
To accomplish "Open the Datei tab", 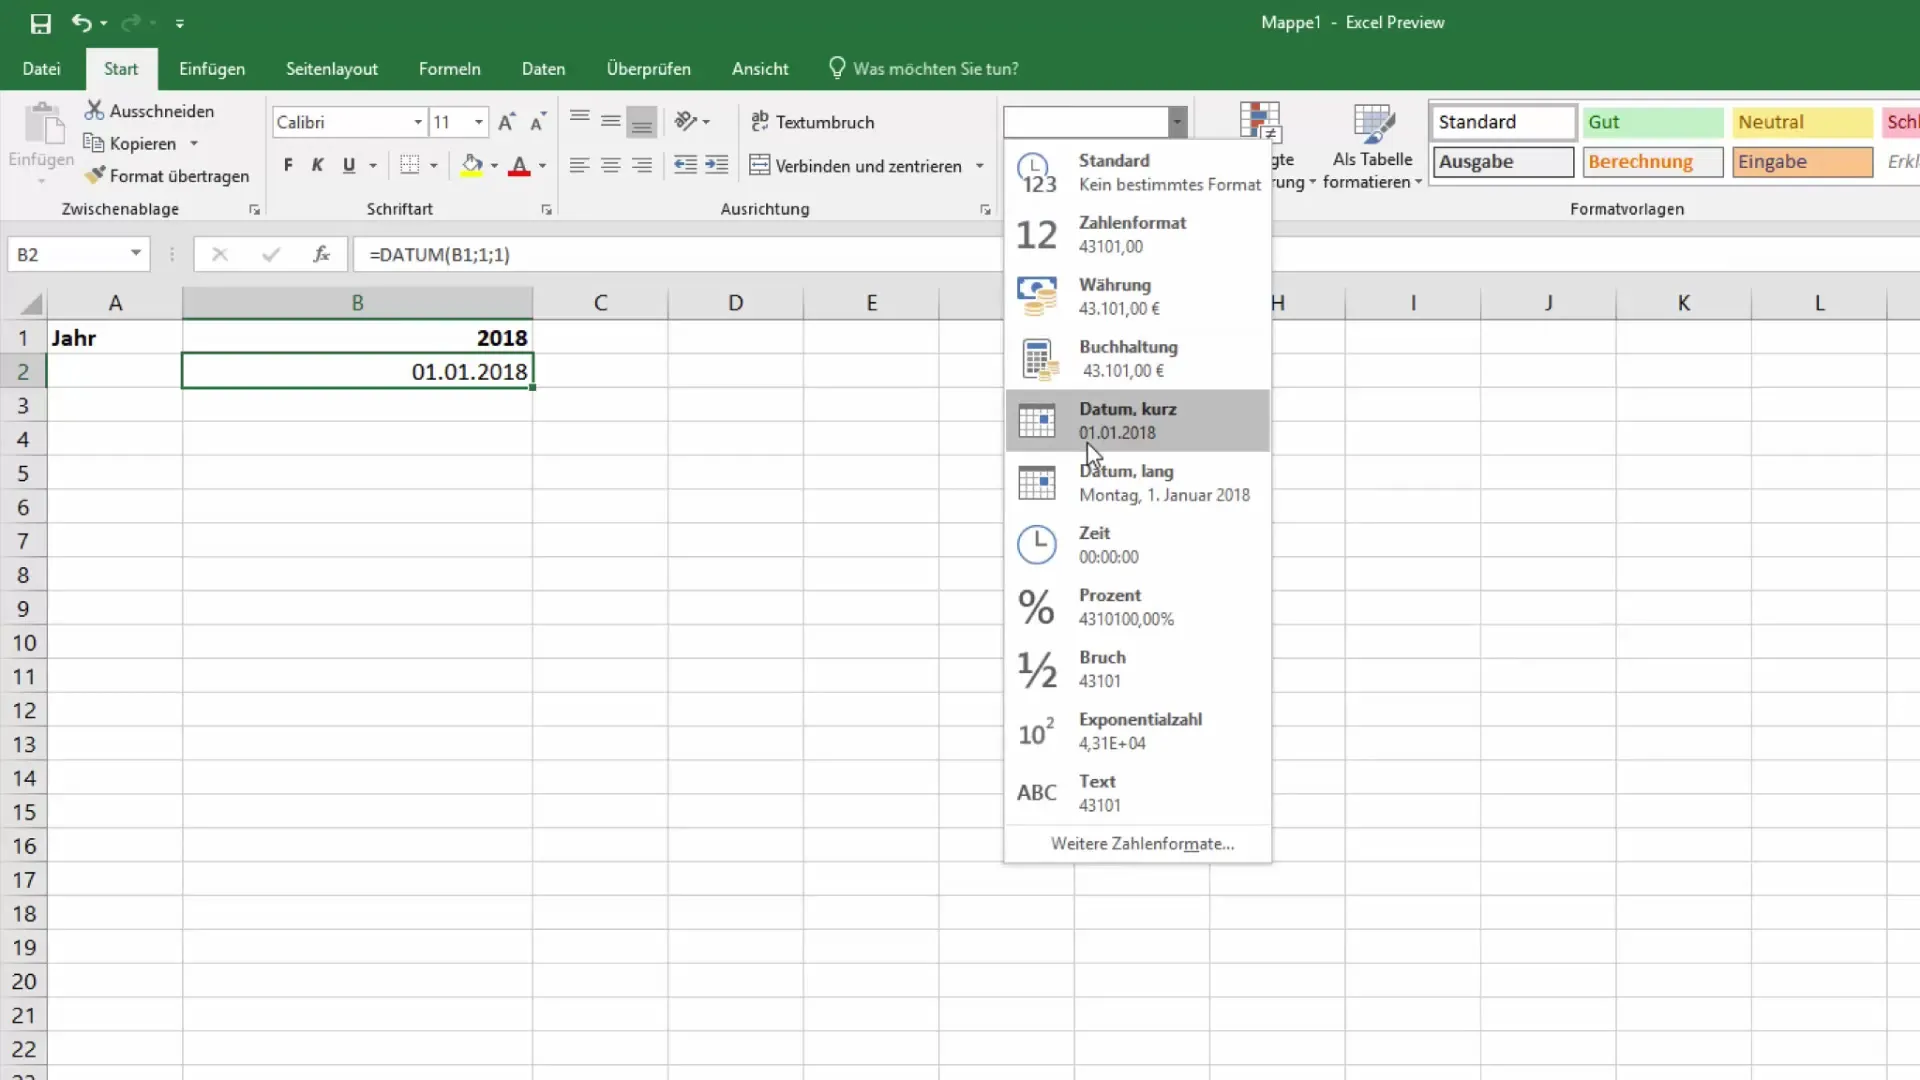I will tap(41, 69).
